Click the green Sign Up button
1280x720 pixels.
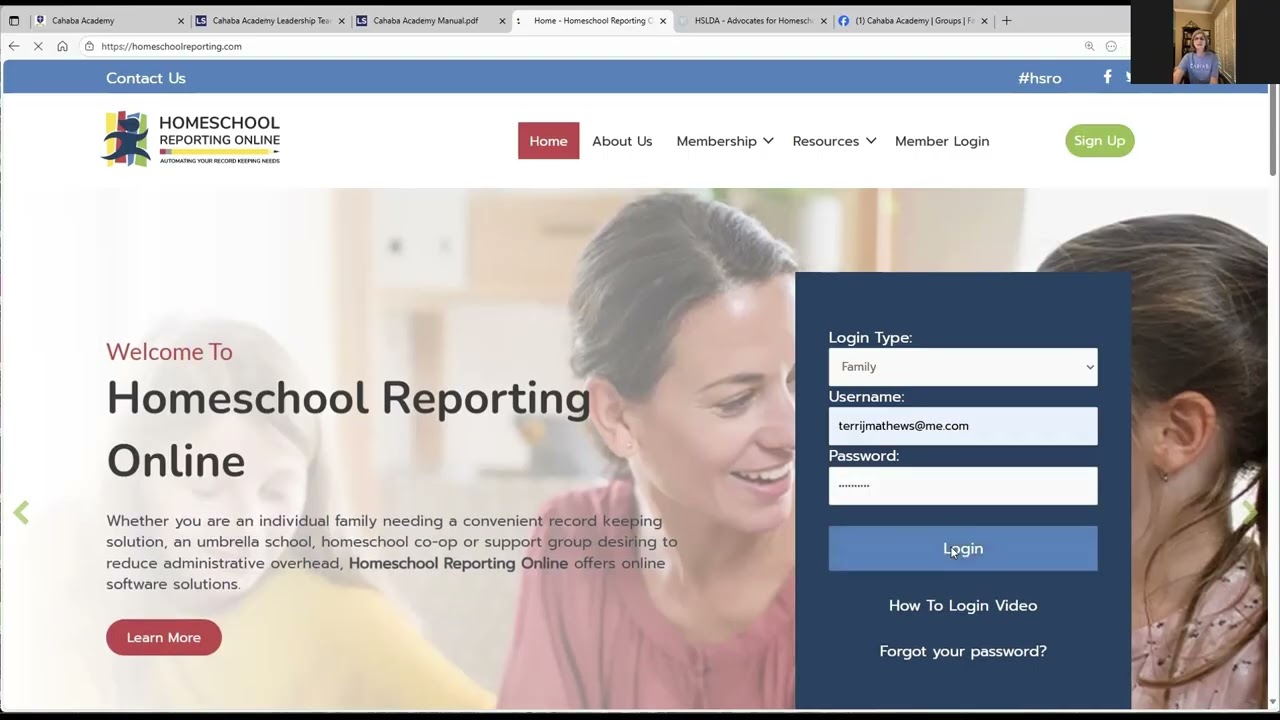pos(1100,141)
